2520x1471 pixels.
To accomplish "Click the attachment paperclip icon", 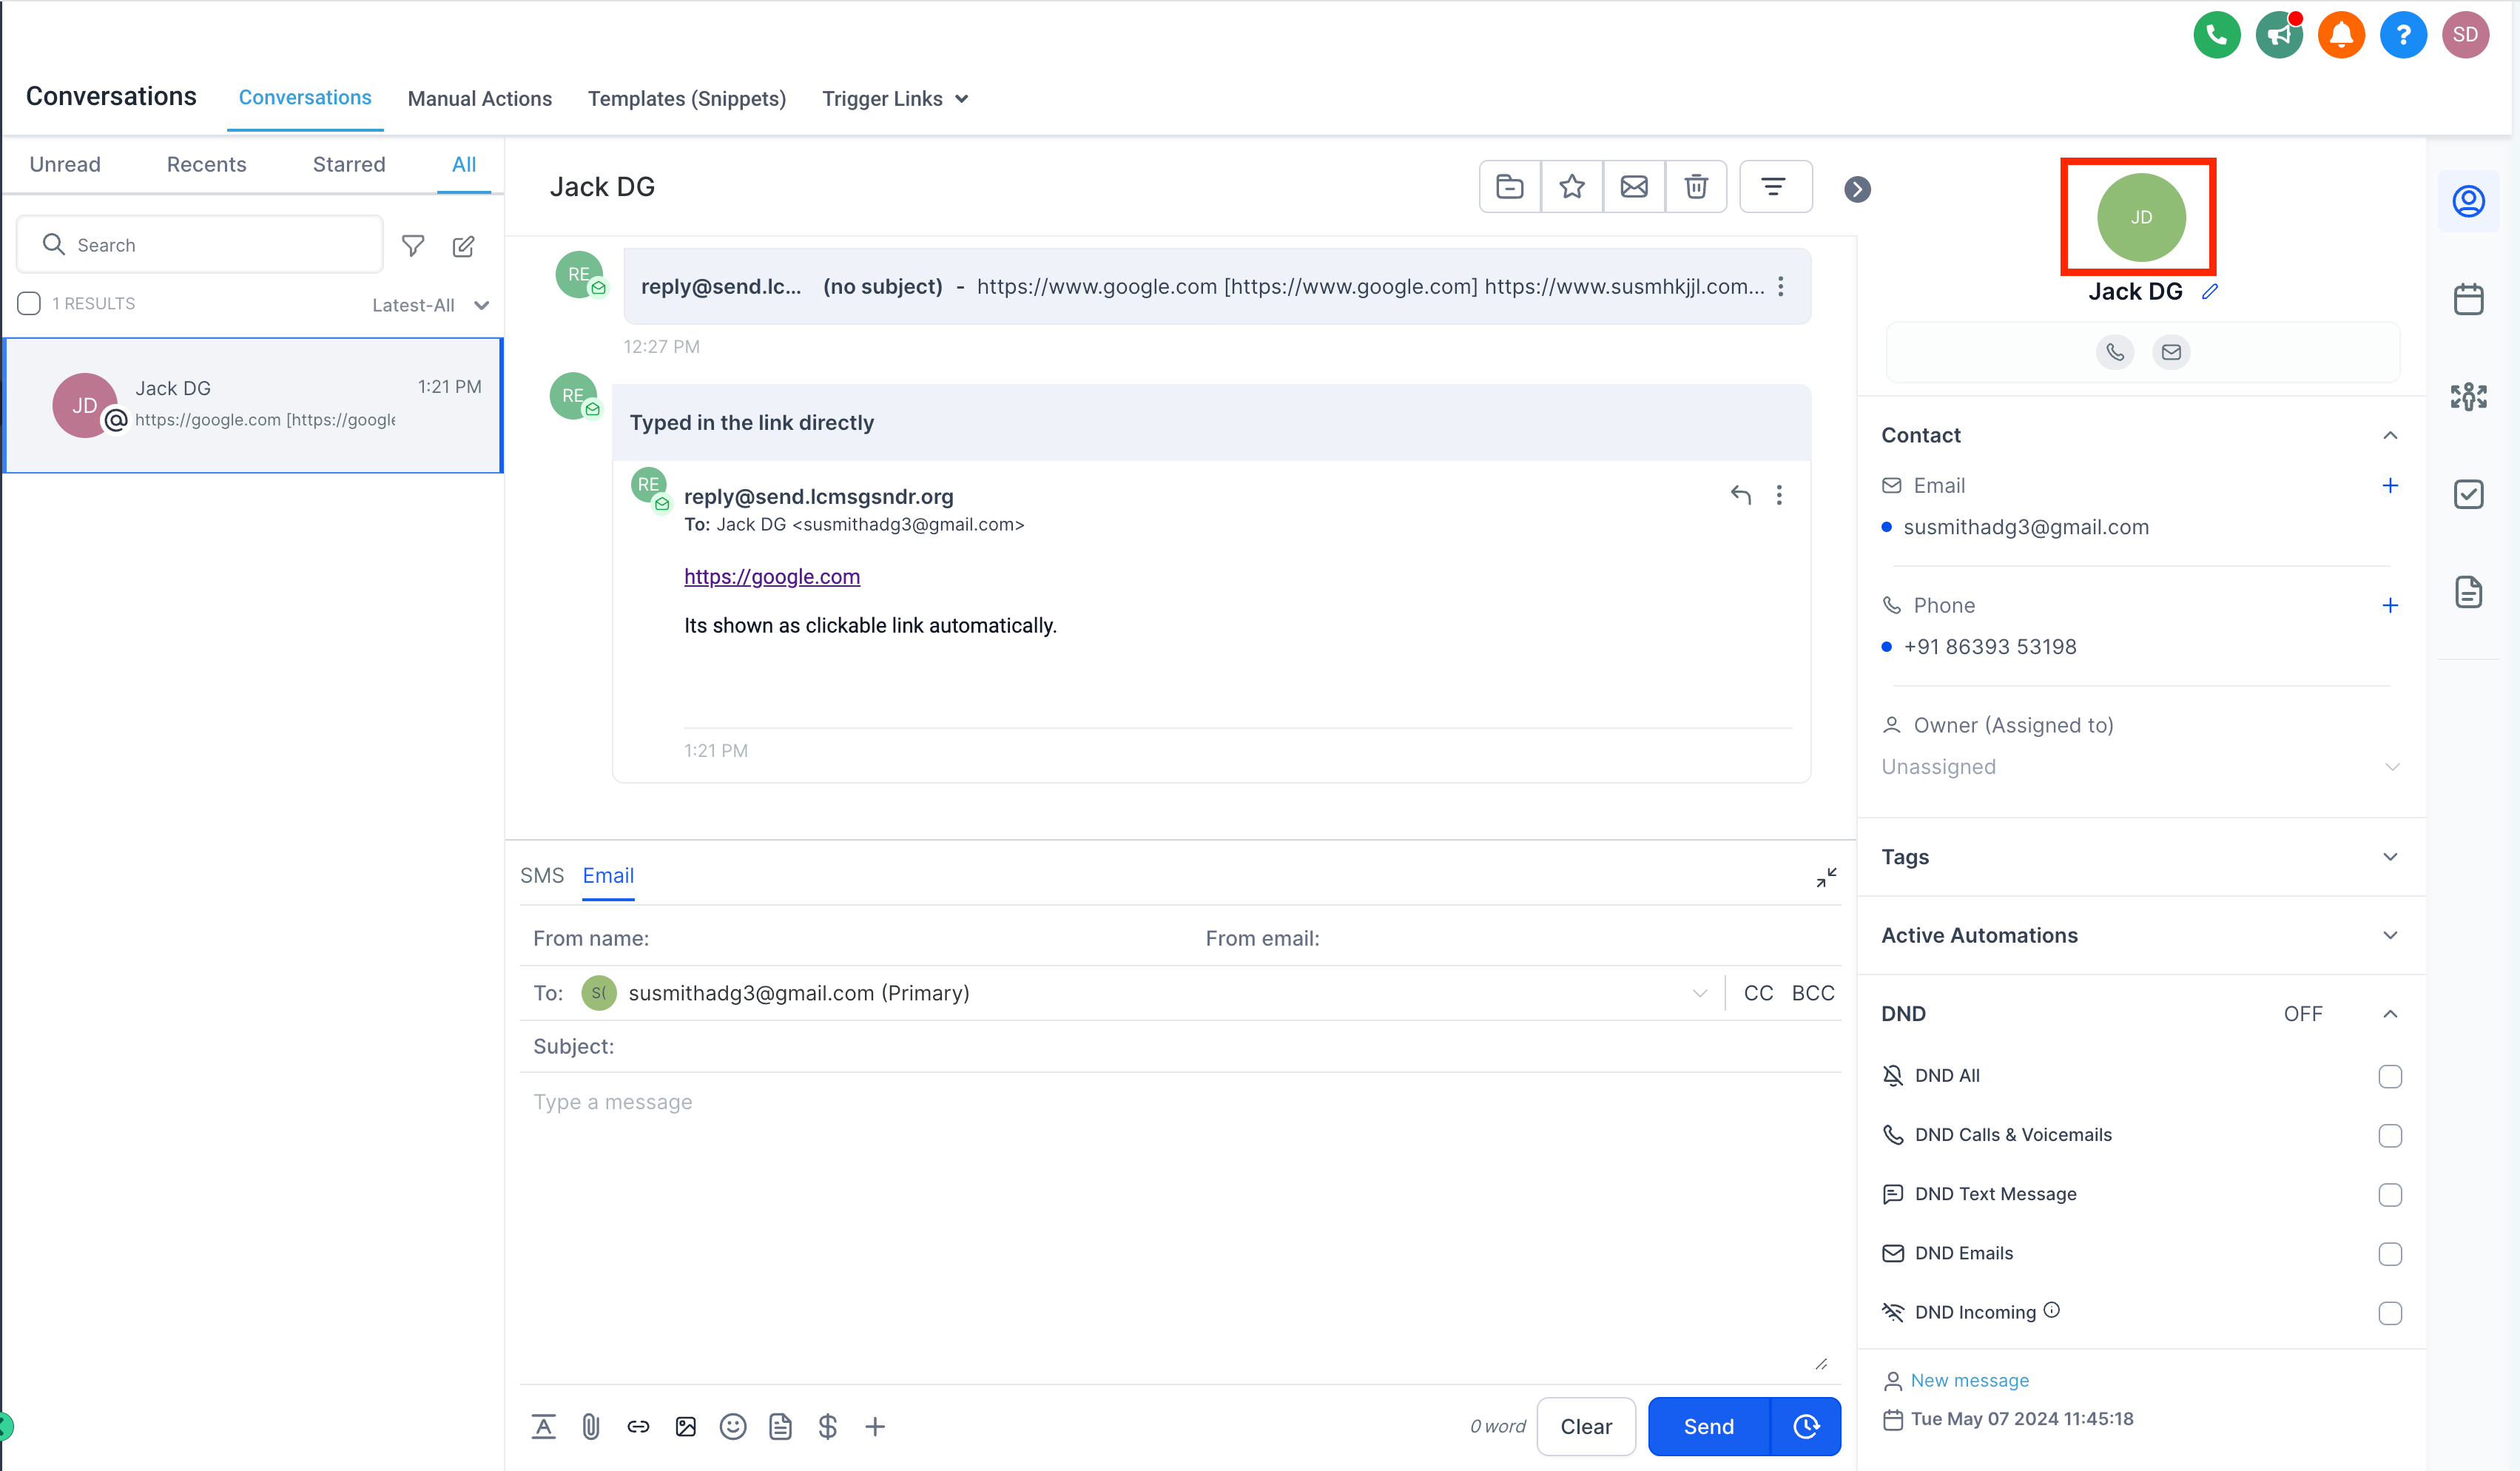I will click(590, 1426).
